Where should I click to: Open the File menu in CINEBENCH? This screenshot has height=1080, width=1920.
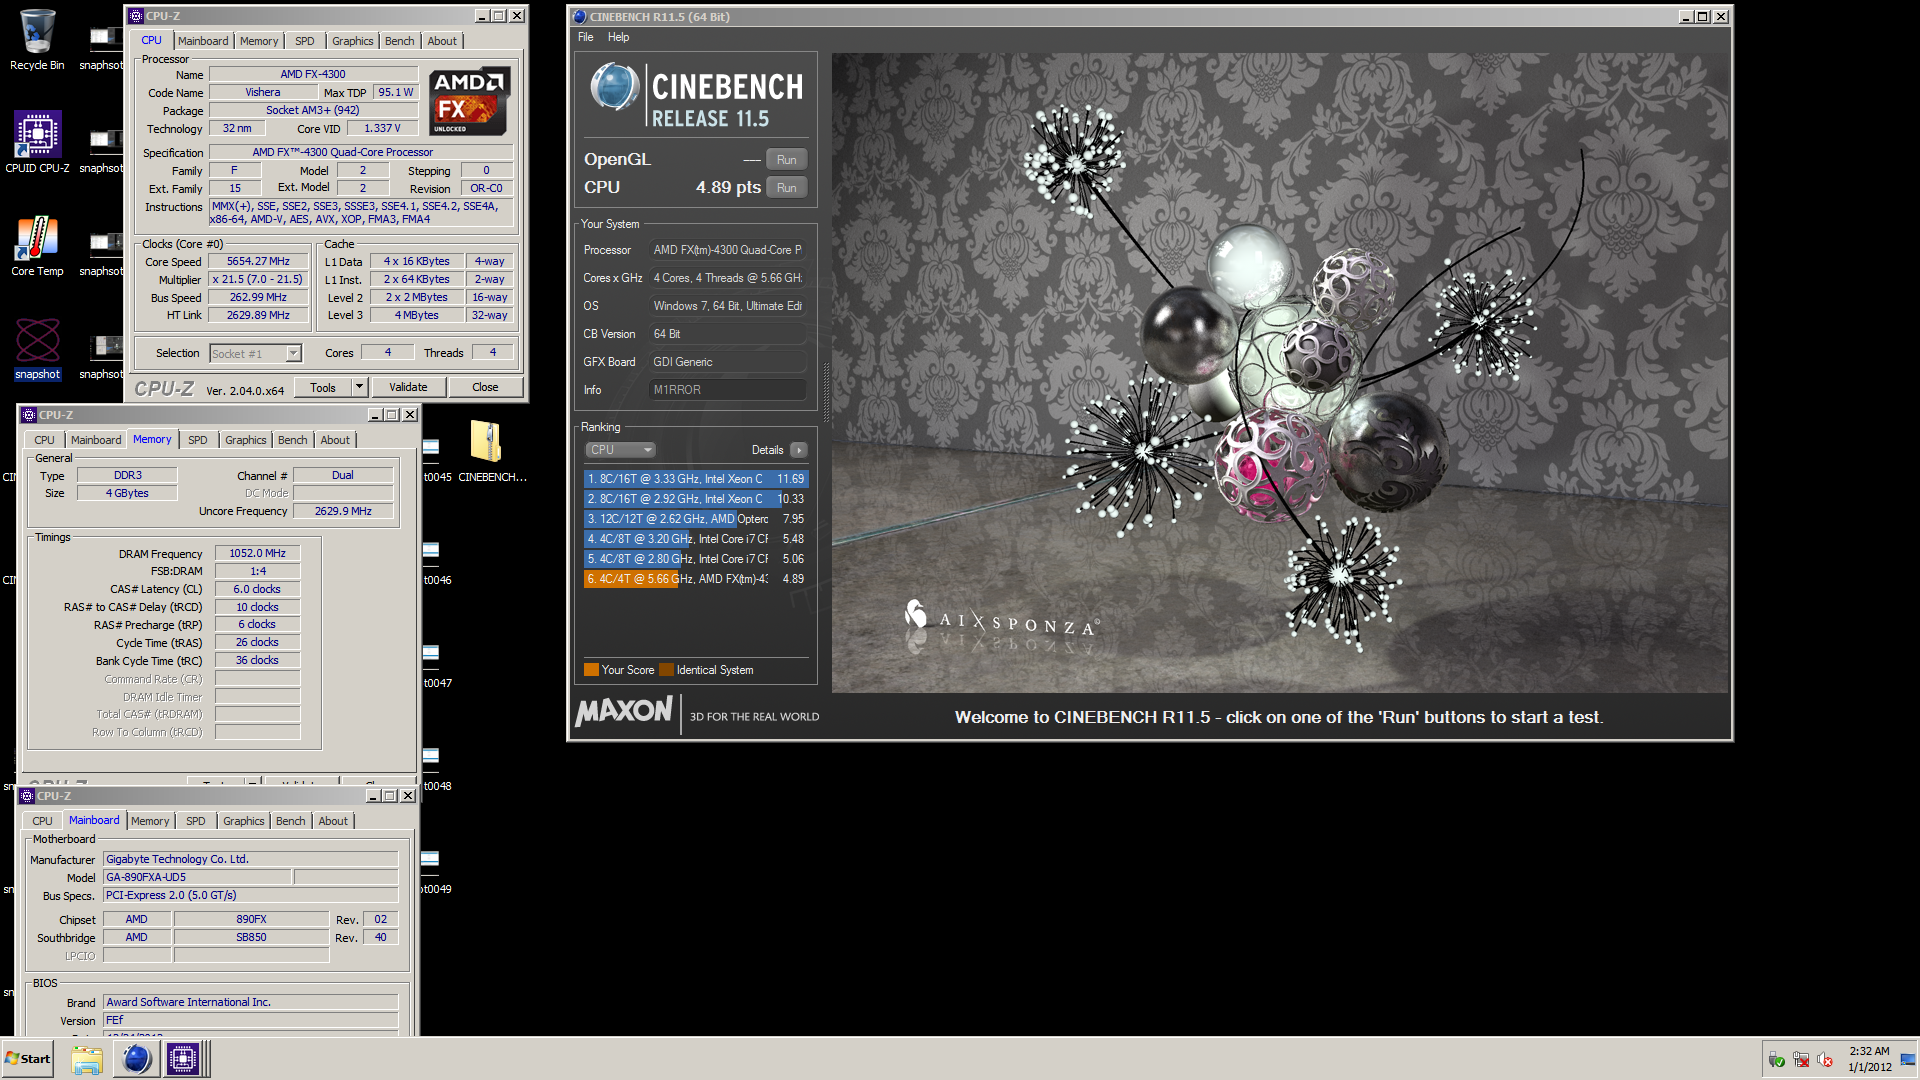(586, 37)
